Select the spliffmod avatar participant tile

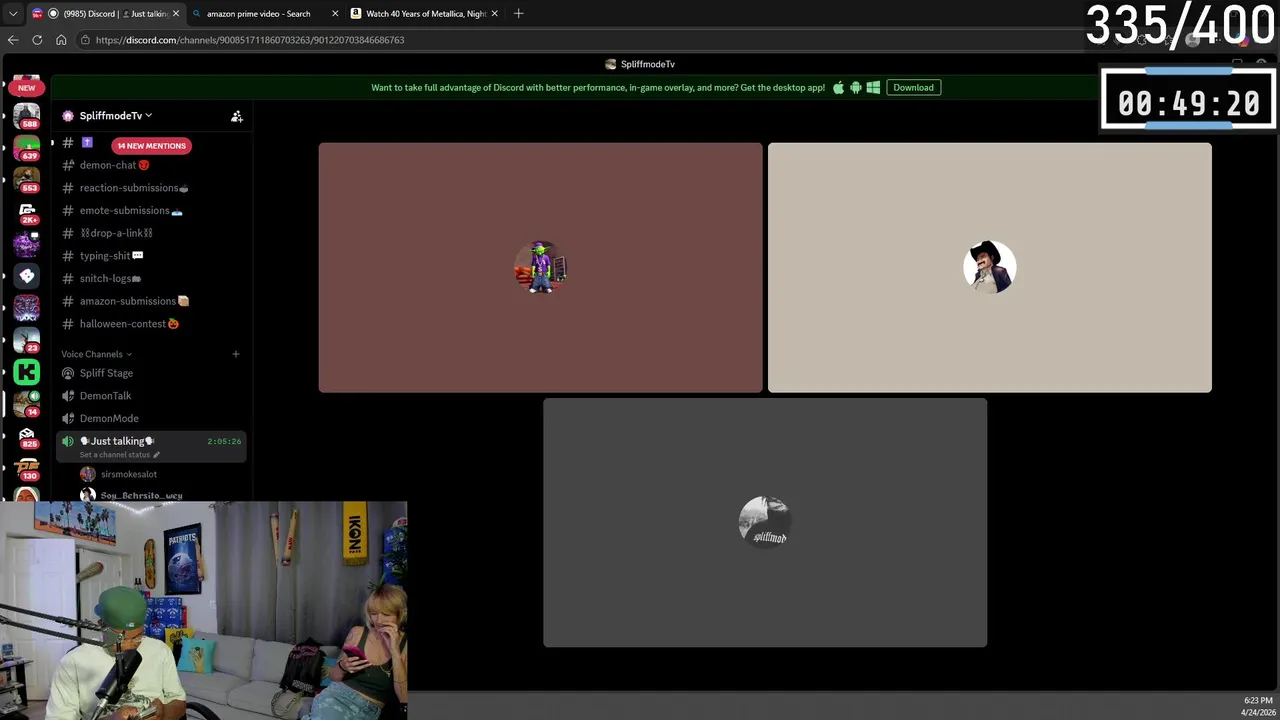point(765,522)
